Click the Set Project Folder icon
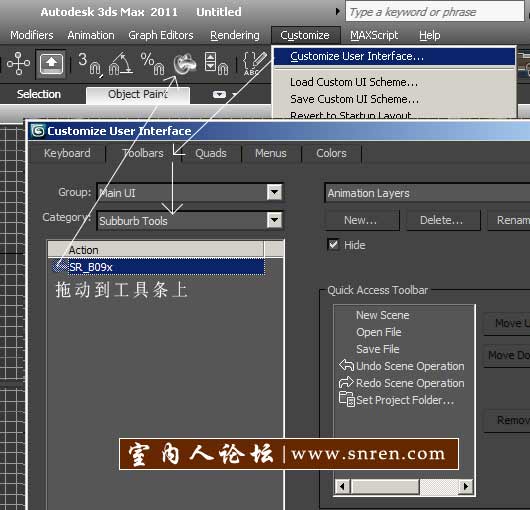530x510 pixels. click(x=347, y=399)
